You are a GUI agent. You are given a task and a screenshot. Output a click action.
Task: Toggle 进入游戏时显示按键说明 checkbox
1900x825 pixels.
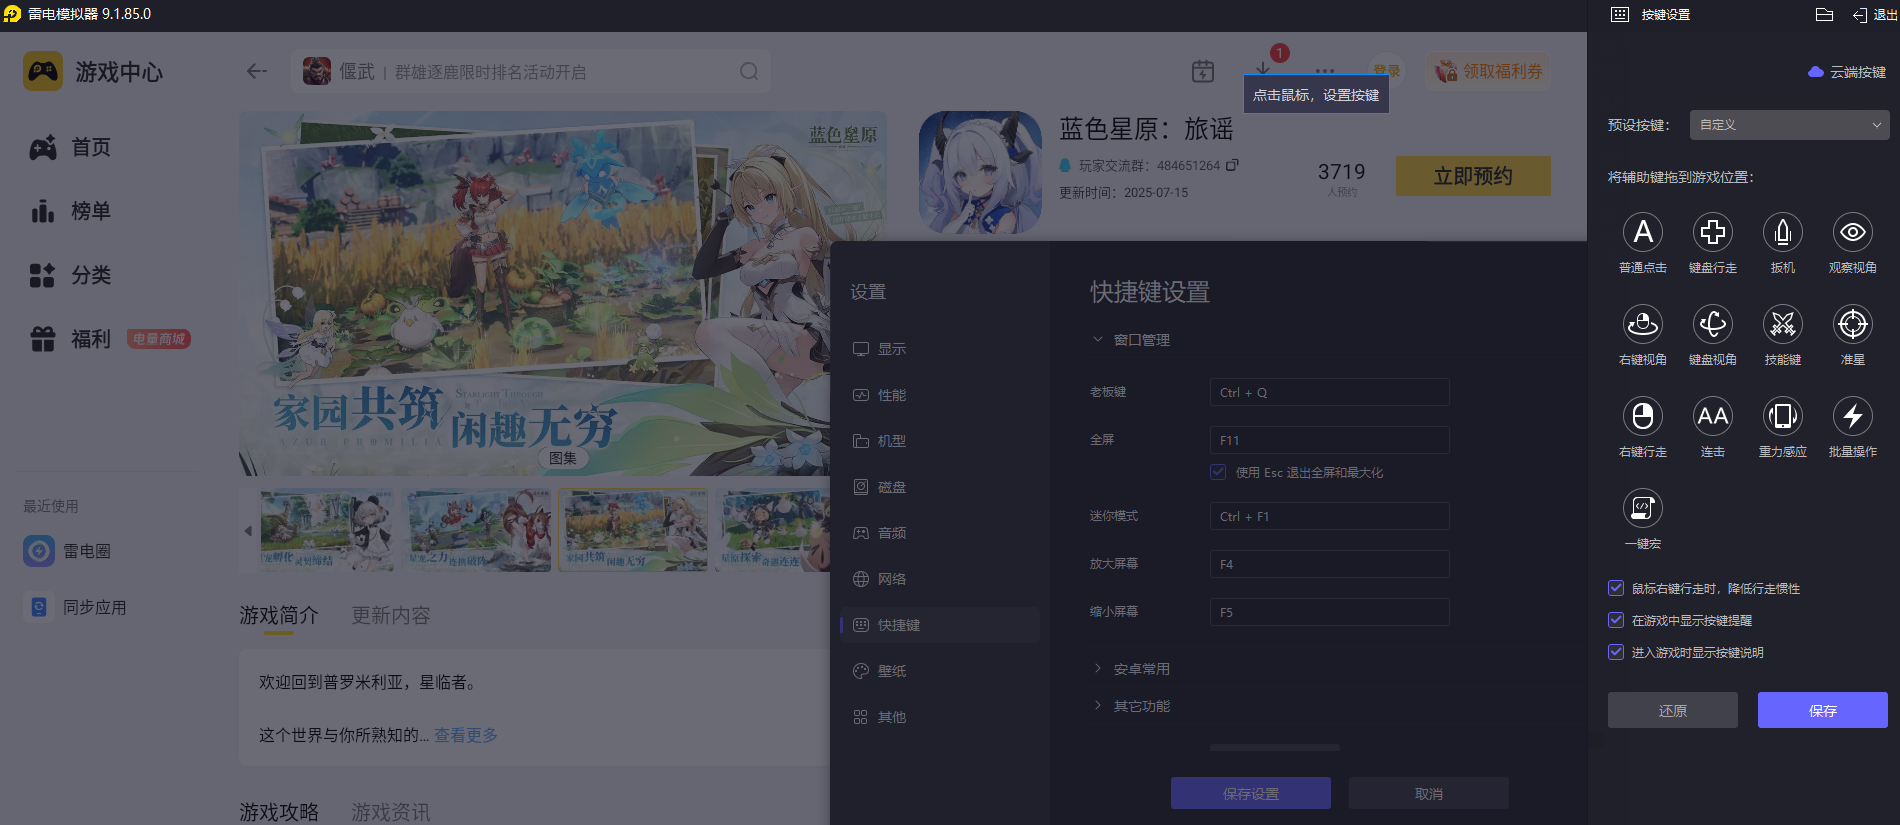coord(1615,652)
